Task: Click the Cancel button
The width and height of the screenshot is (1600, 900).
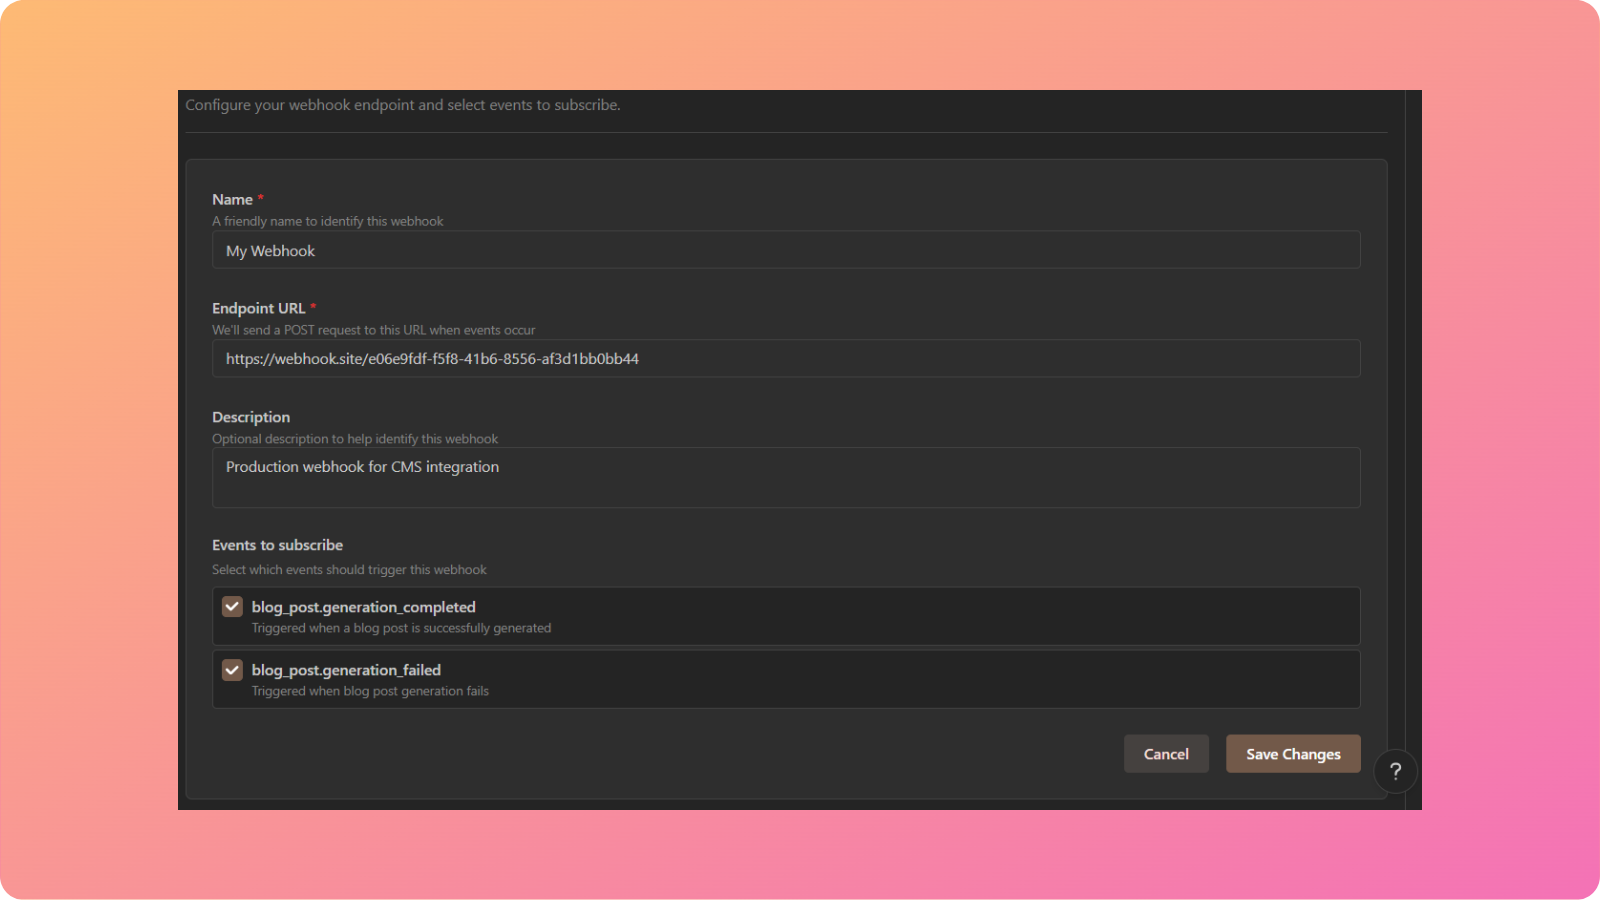Action: click(x=1166, y=753)
